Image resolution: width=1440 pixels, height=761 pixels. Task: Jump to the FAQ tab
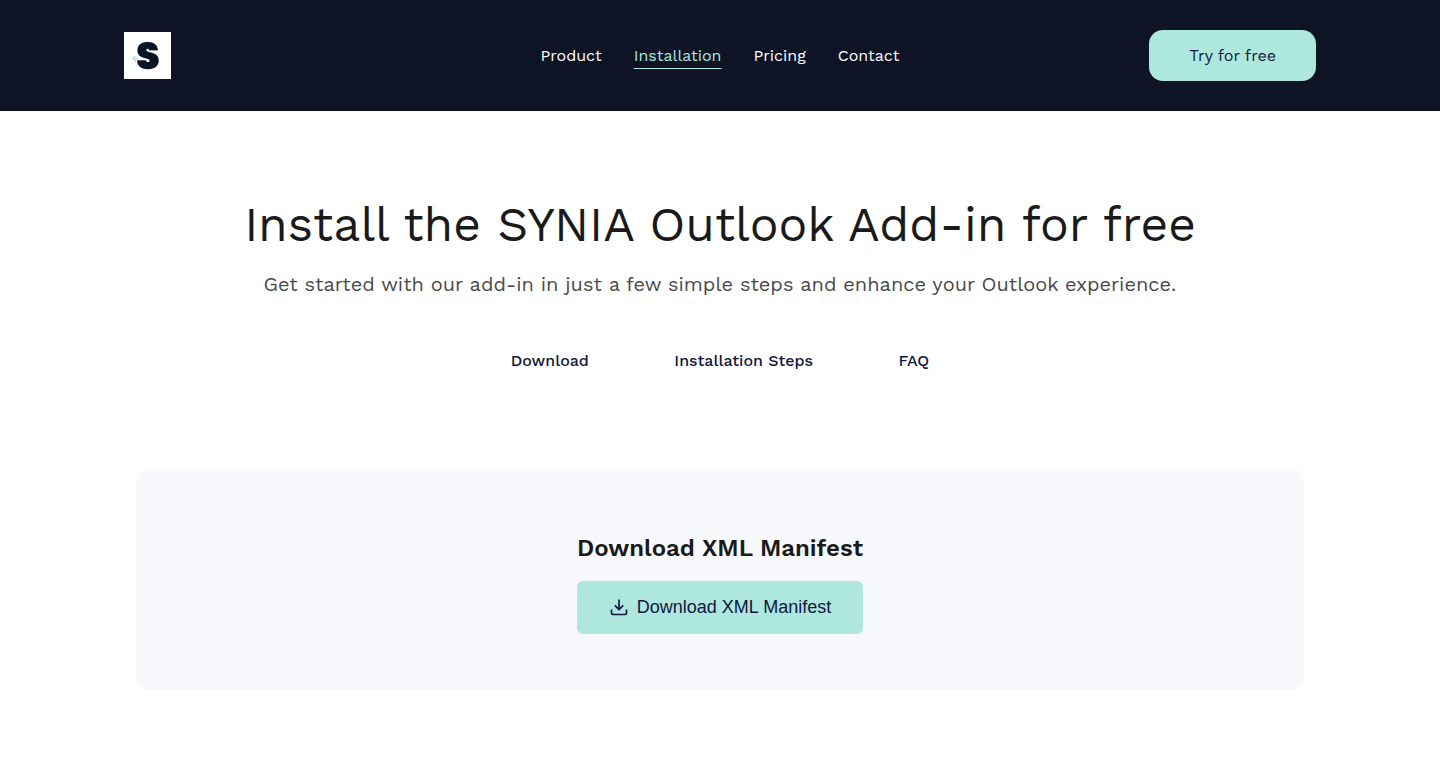point(913,361)
